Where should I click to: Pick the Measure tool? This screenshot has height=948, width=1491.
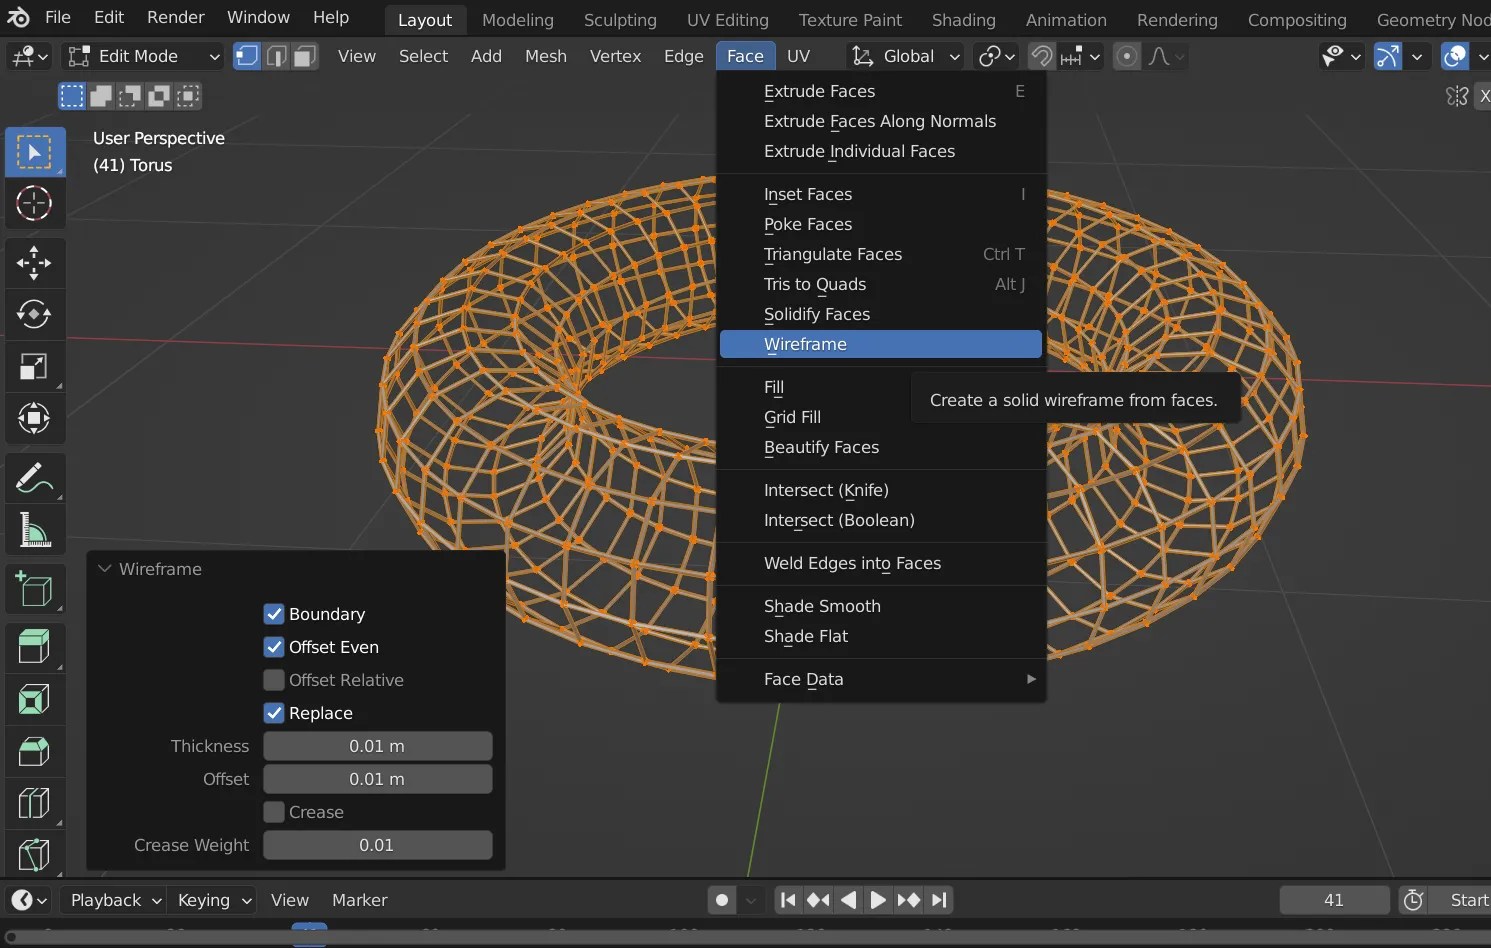34,531
